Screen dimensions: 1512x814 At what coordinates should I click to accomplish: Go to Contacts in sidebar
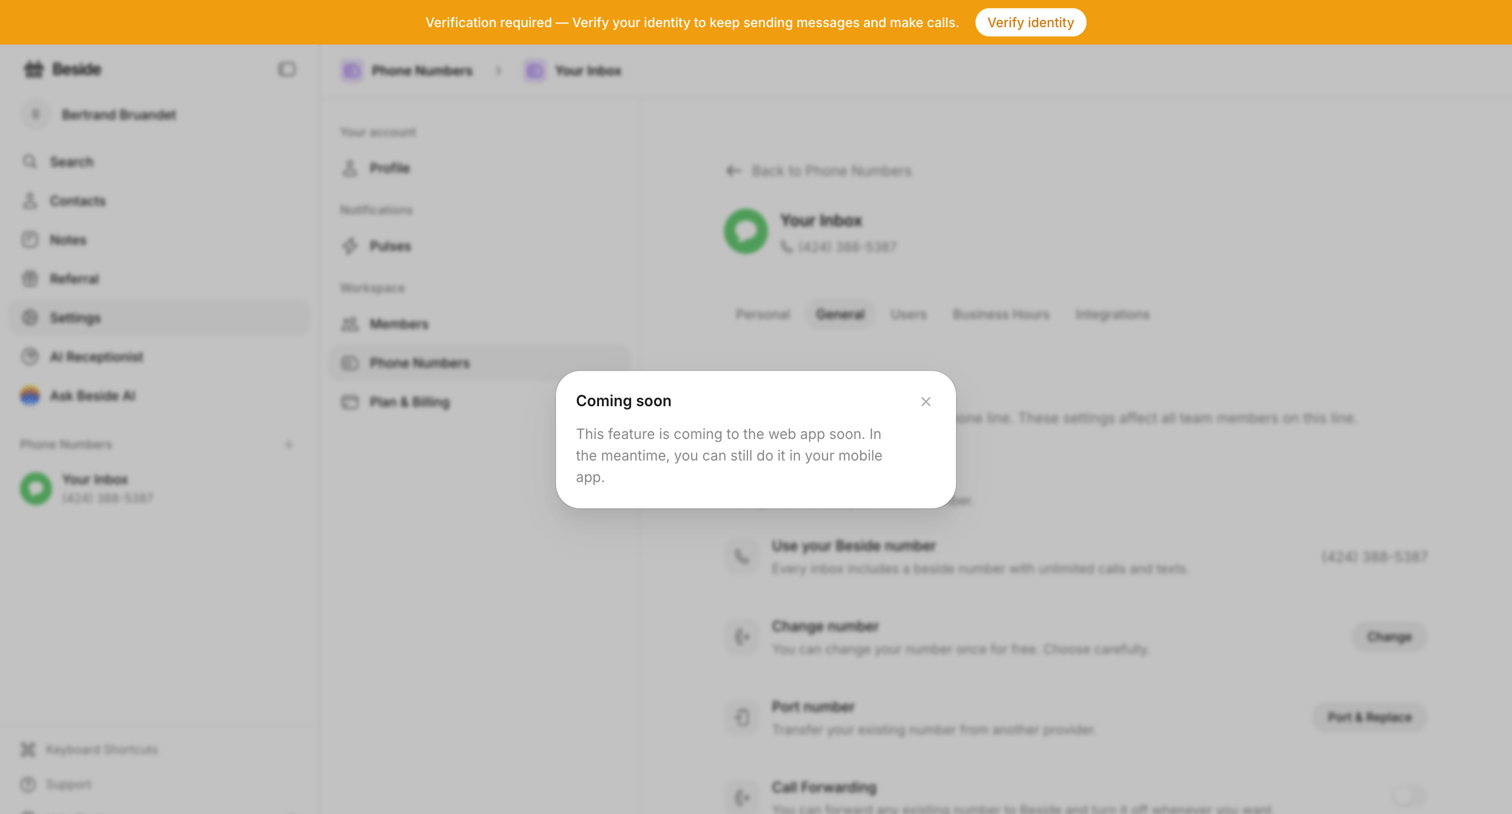pos(160,201)
